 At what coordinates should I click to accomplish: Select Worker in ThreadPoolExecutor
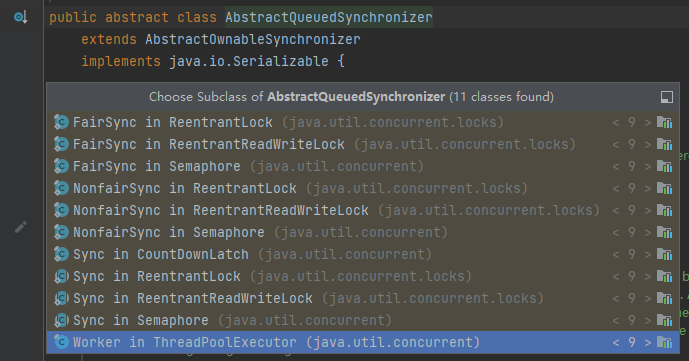pyautogui.click(x=363, y=342)
